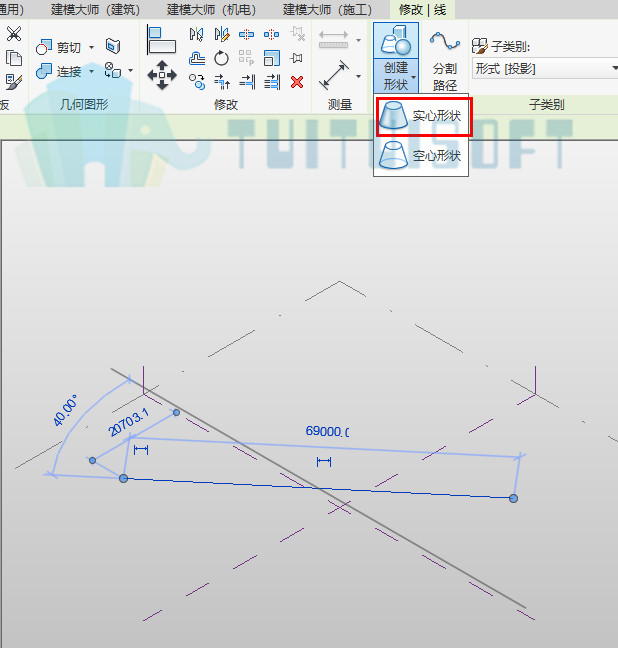Select the Mirror Pick Axis tool
The image size is (618, 648).
(x=196, y=34)
